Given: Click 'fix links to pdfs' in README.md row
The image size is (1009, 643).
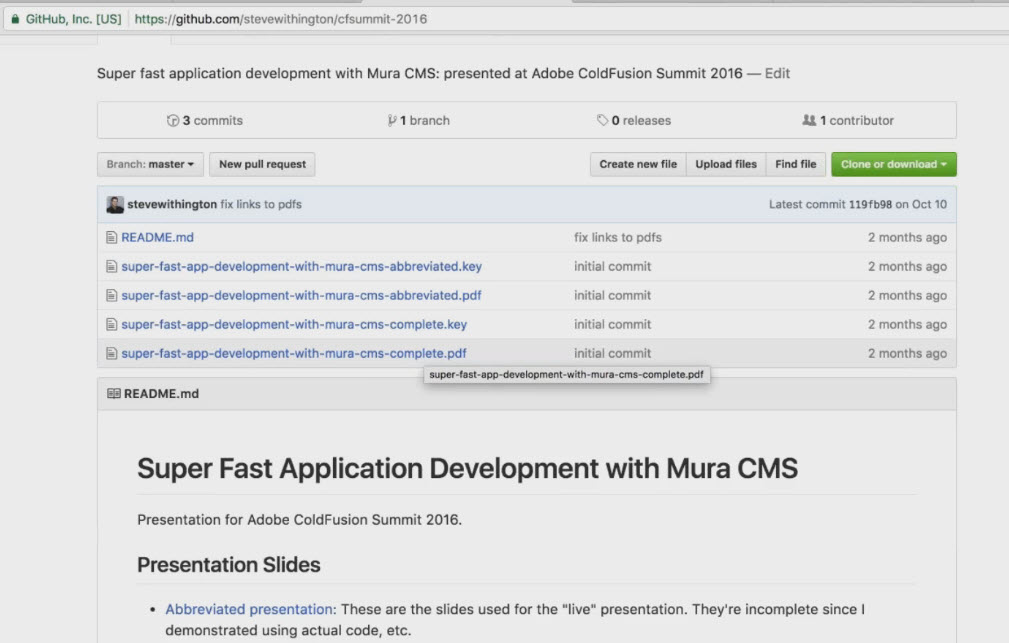Looking at the screenshot, I should click(x=618, y=238).
